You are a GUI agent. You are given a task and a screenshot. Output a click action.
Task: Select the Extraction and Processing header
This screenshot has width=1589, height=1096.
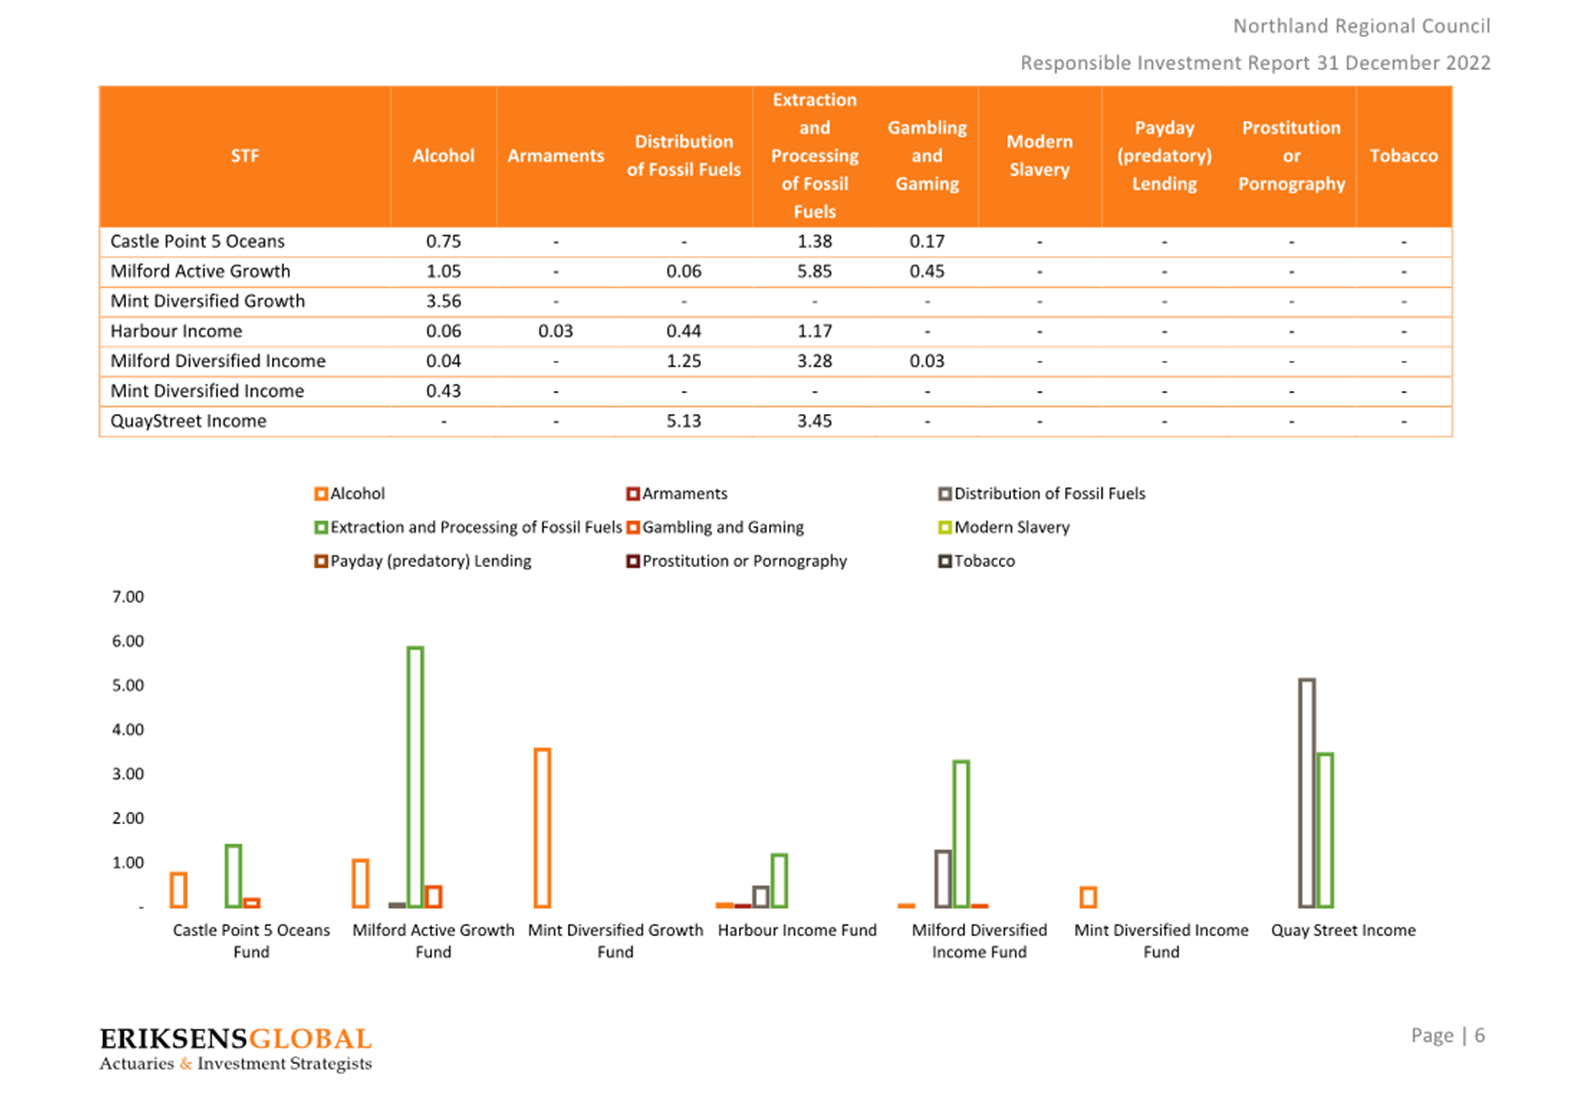(x=815, y=156)
